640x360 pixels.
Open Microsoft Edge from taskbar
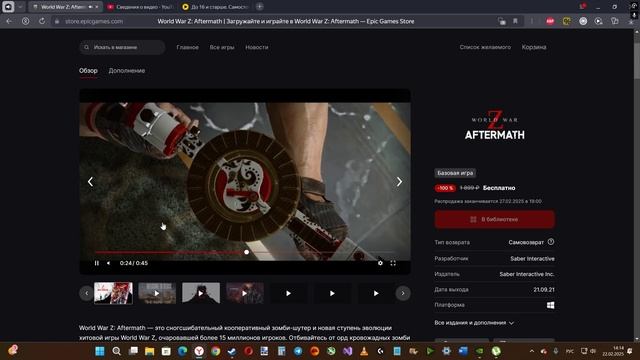(x=182, y=351)
